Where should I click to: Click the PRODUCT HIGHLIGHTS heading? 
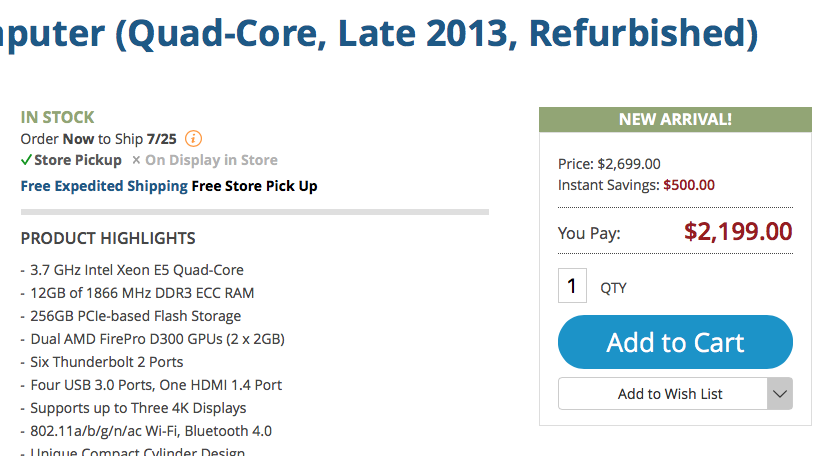tap(108, 238)
